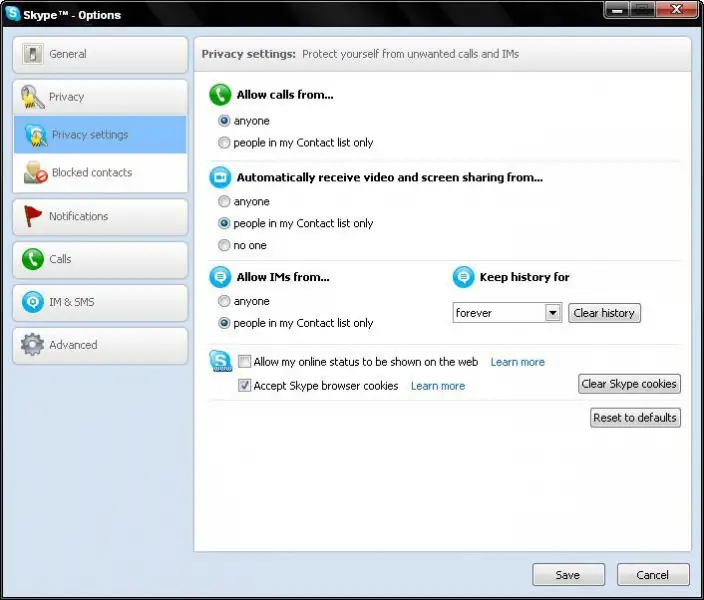Open the Keep history 'forever' dropdown arrow

553,313
